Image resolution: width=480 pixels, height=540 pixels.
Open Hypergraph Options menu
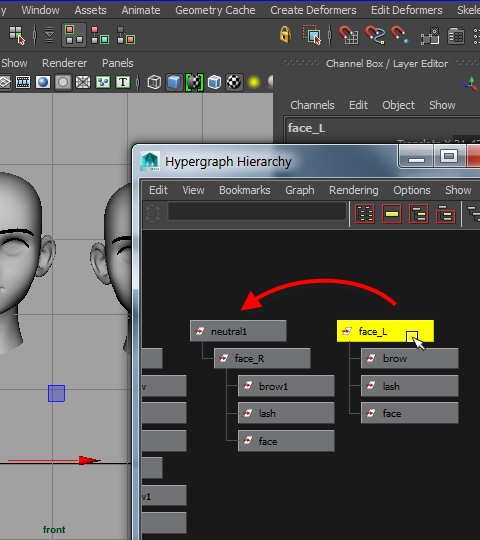pos(412,190)
